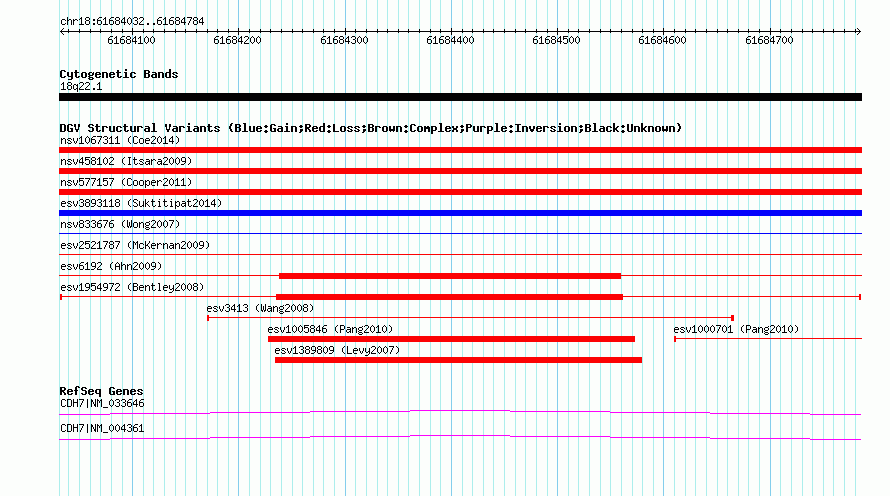Select variant label esv3893118 (Suktitipat2014)

[141, 203]
